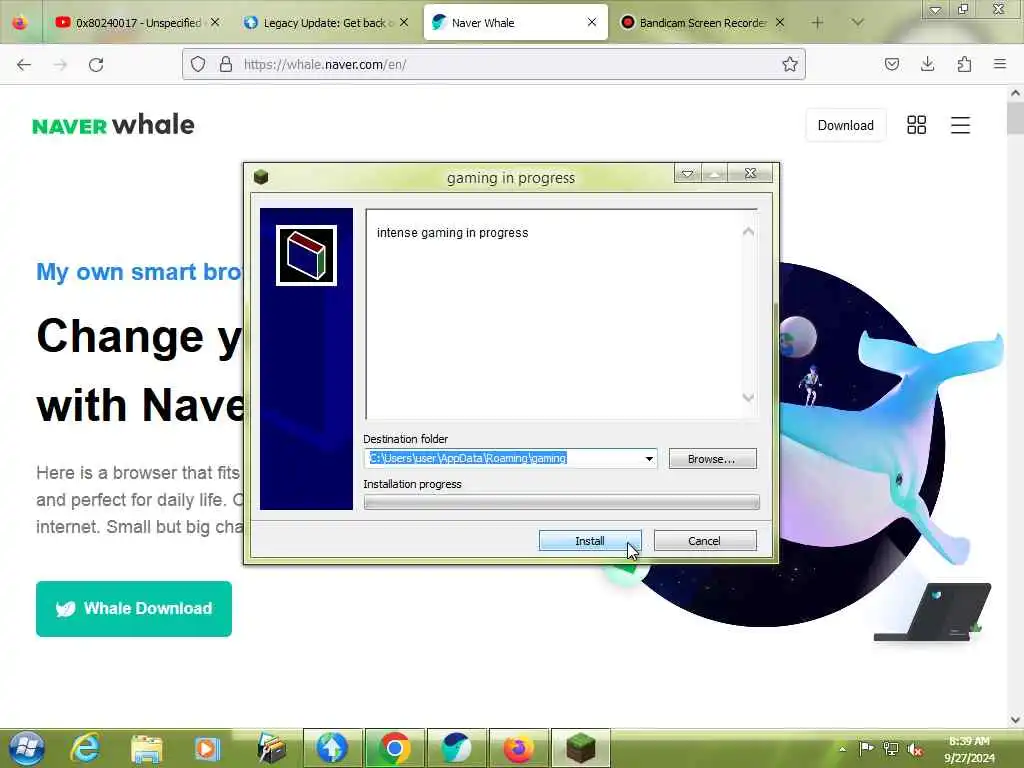This screenshot has width=1024, height=768.
Task: Click 'intense gaming in progress' text
Action: click(x=453, y=232)
